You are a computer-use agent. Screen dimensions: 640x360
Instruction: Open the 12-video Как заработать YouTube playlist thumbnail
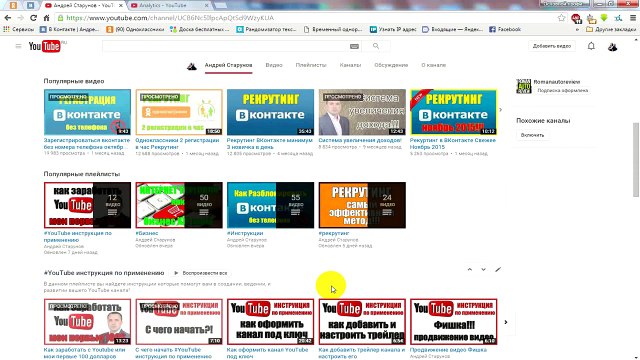point(87,205)
